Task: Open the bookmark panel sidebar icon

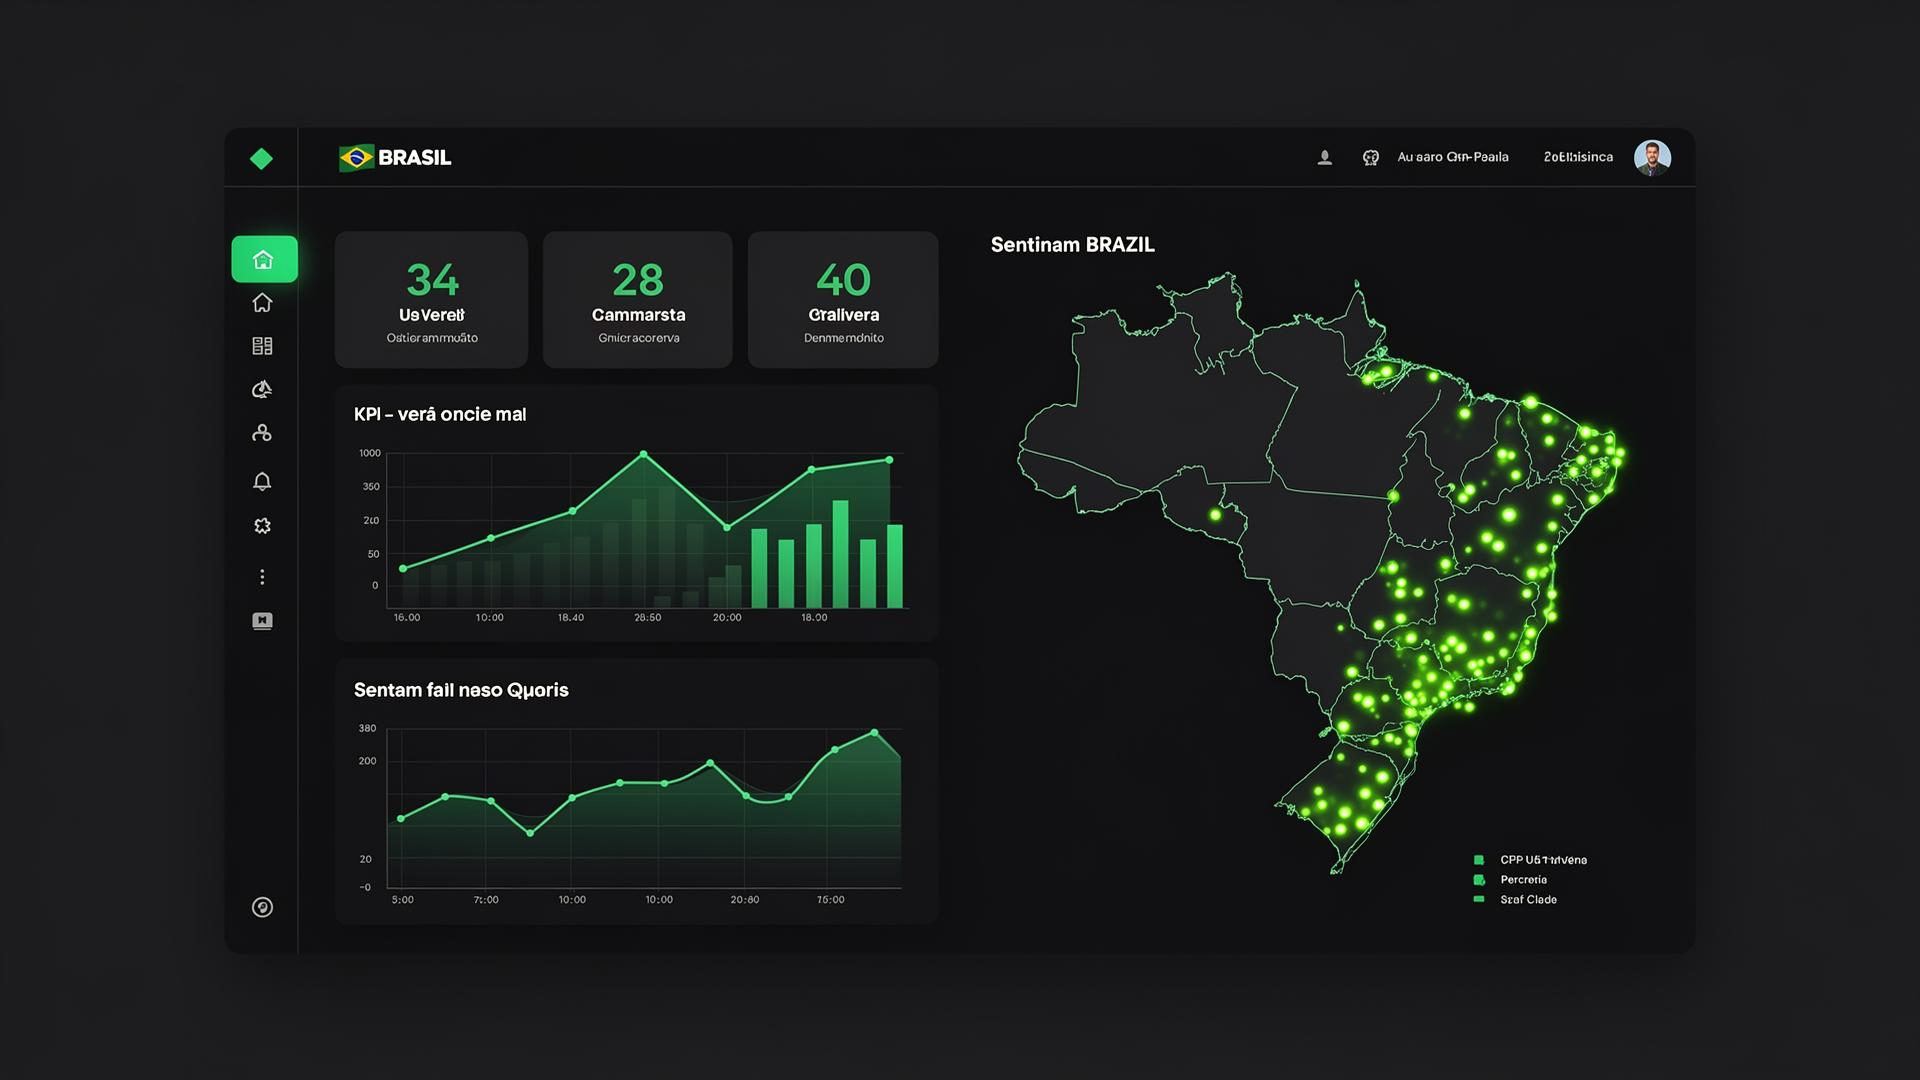Action: pos(262,621)
